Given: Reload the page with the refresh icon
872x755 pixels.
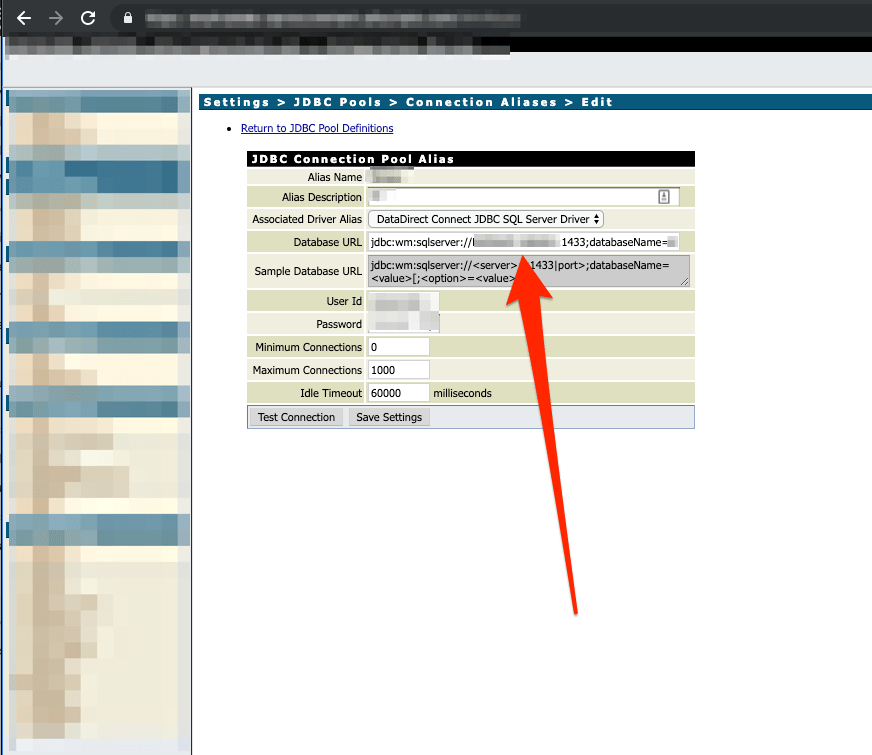Looking at the screenshot, I should pos(88,18).
